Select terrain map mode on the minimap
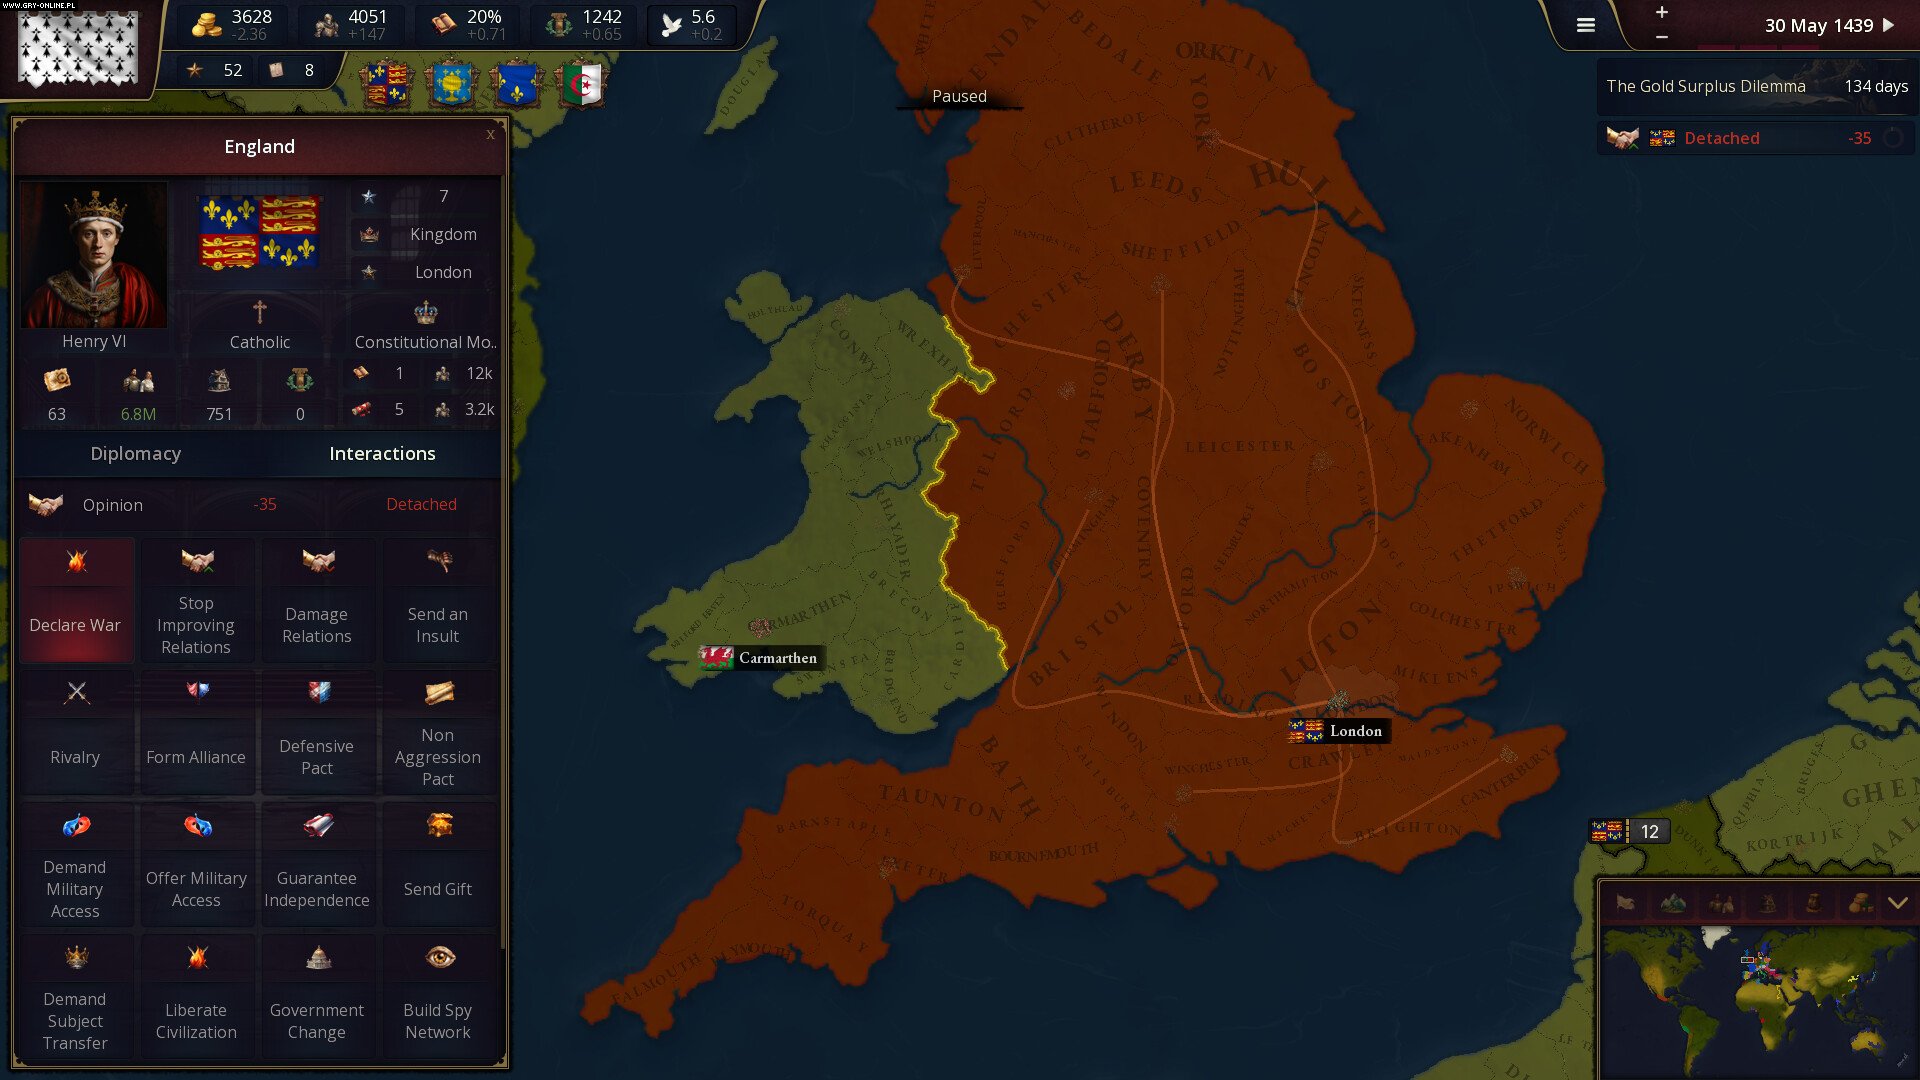This screenshot has width=1920, height=1080. tap(1673, 904)
